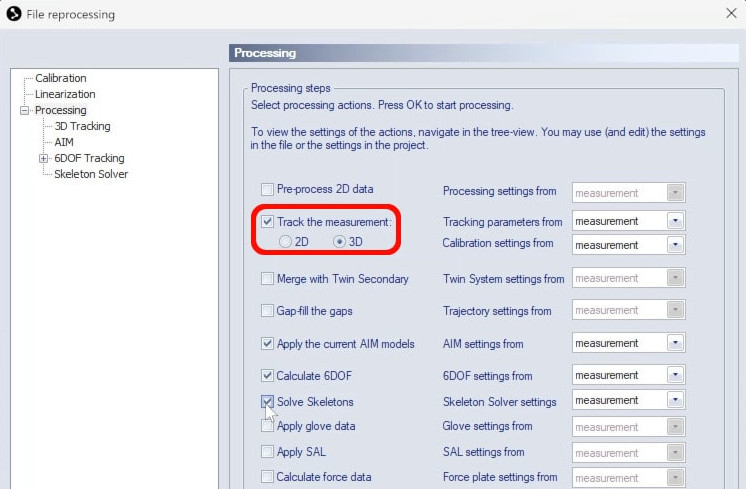This screenshot has height=489, width=746.
Task: Enable Merge with Twin Secondary
Action: tap(267, 279)
